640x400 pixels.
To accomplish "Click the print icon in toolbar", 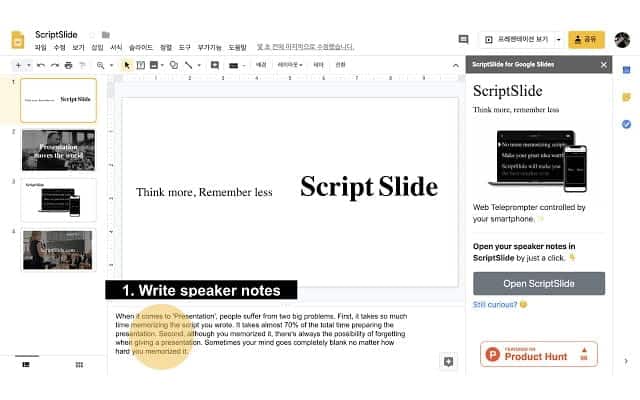I will (x=68, y=65).
